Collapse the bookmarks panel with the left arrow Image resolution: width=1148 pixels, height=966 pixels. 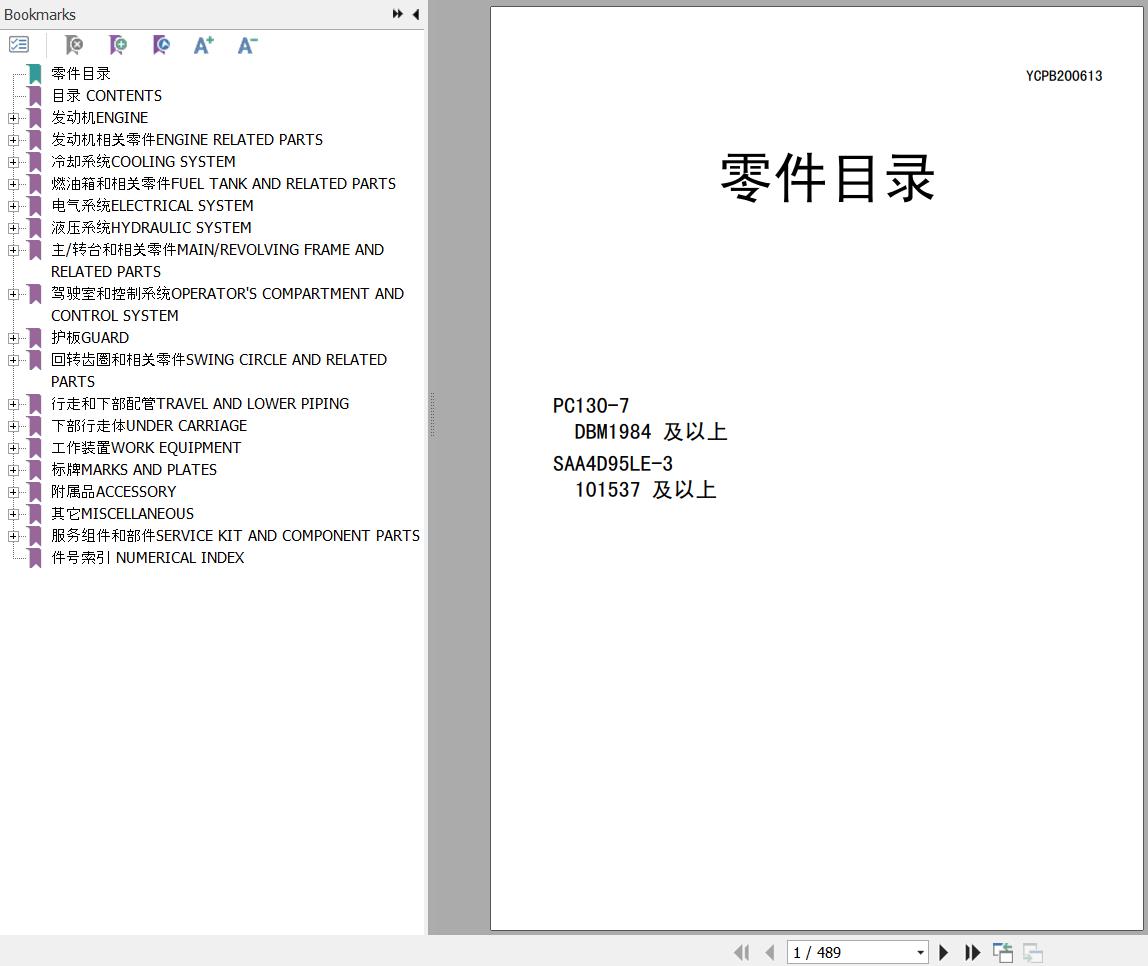click(x=416, y=14)
